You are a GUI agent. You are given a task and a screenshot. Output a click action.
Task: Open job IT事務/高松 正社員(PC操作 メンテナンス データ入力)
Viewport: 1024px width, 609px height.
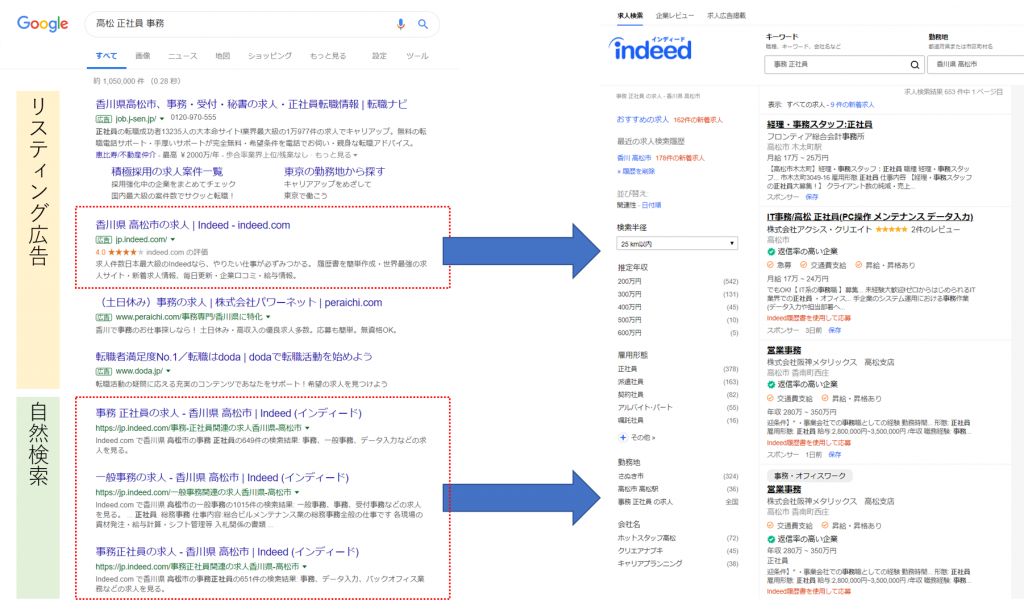pyautogui.click(x=870, y=217)
